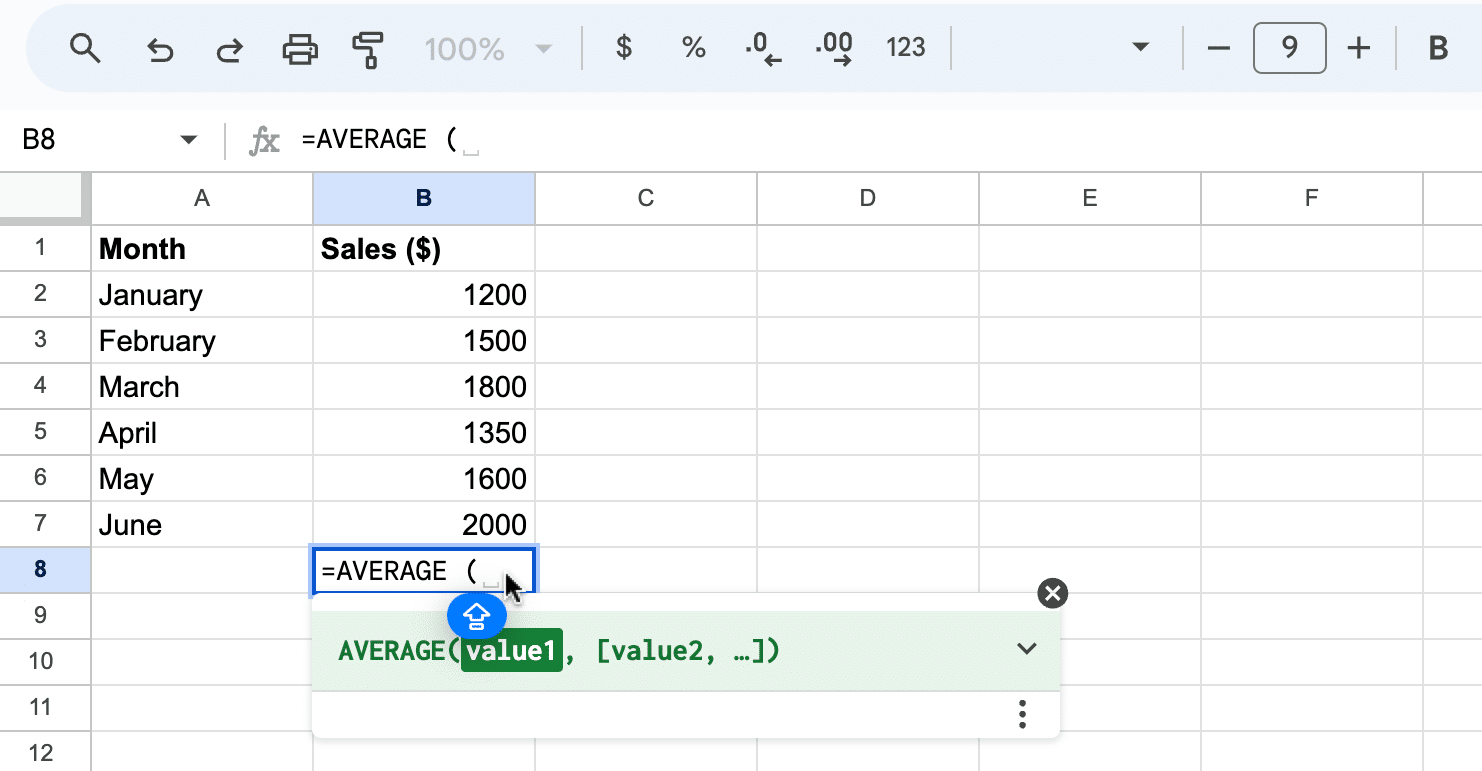1482x771 pixels.
Task: Click the search menus magnifier icon
Action: [85, 48]
